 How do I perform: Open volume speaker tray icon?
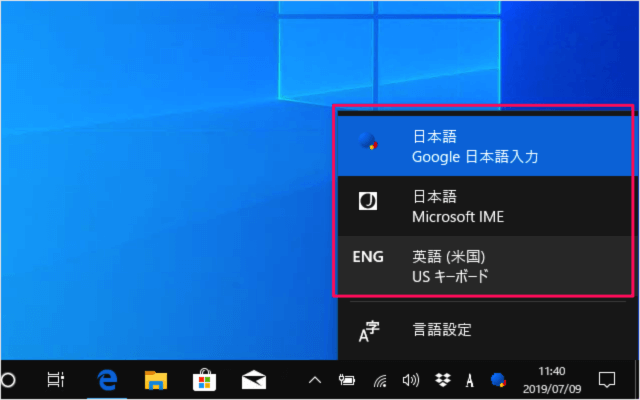(411, 380)
